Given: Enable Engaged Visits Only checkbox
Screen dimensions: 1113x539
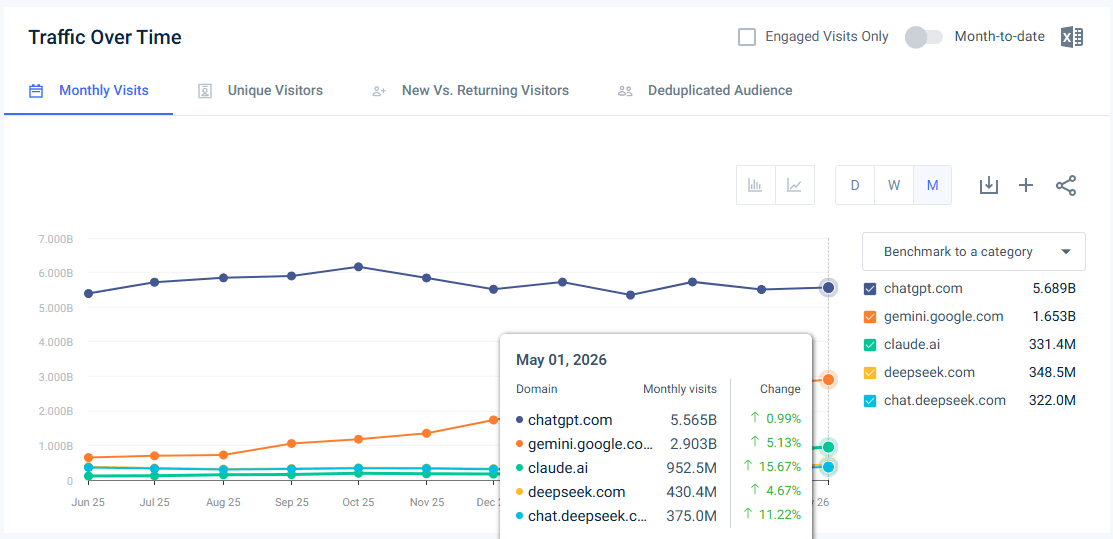Looking at the screenshot, I should coord(747,37).
